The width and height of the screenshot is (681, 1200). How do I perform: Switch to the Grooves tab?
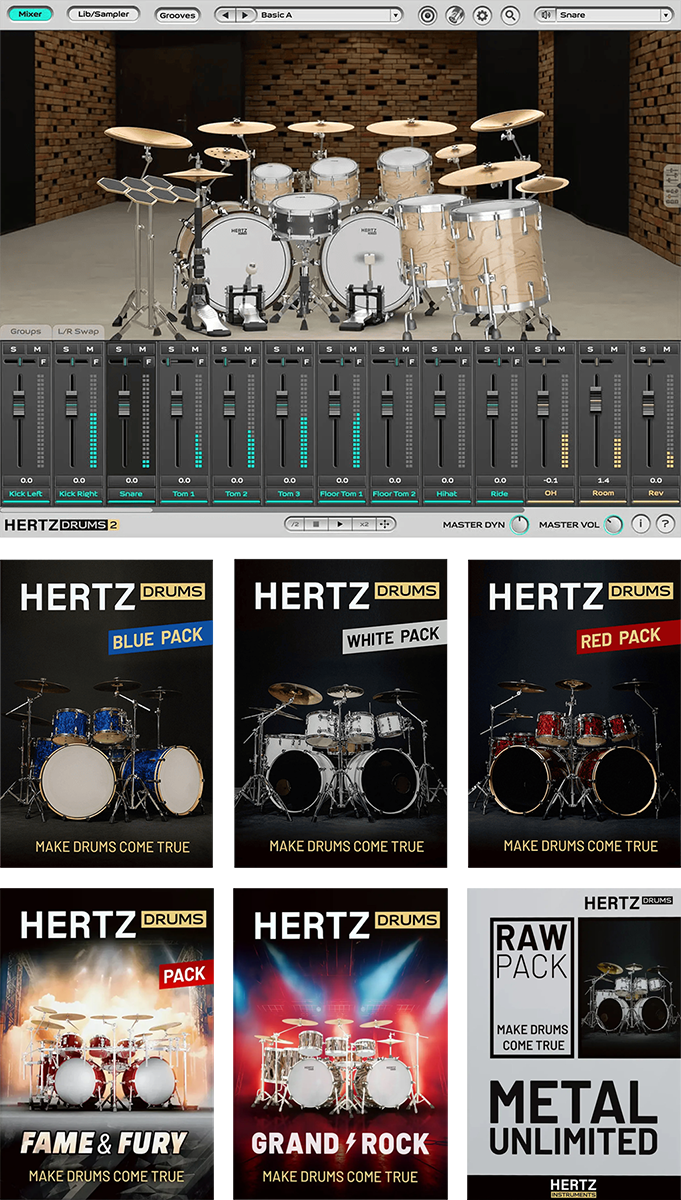tap(178, 15)
